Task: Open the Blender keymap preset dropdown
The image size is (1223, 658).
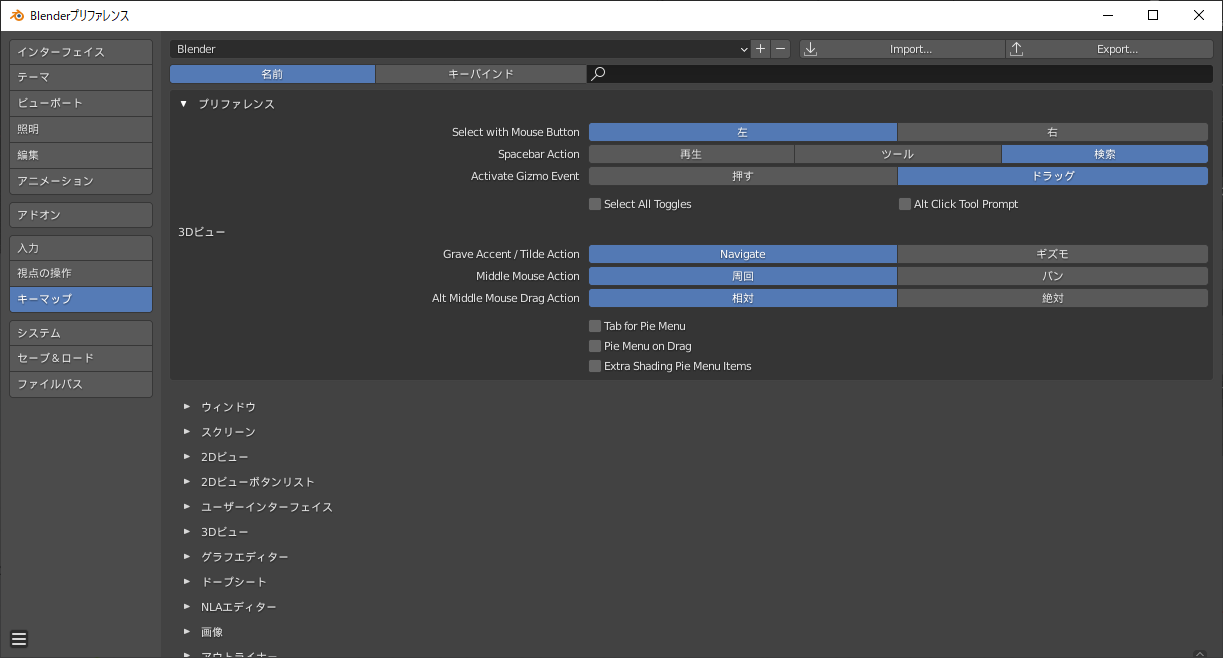Action: pos(460,49)
